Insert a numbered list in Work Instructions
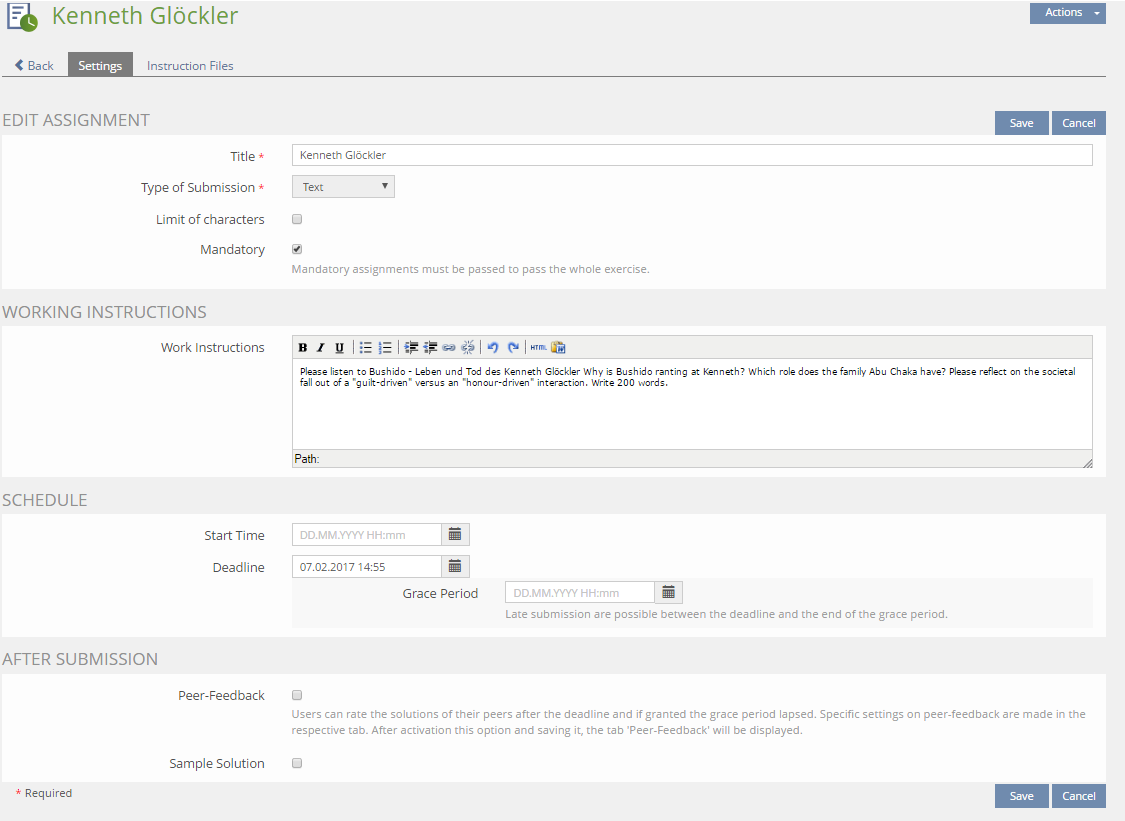The width and height of the screenshot is (1125, 821). [385, 348]
